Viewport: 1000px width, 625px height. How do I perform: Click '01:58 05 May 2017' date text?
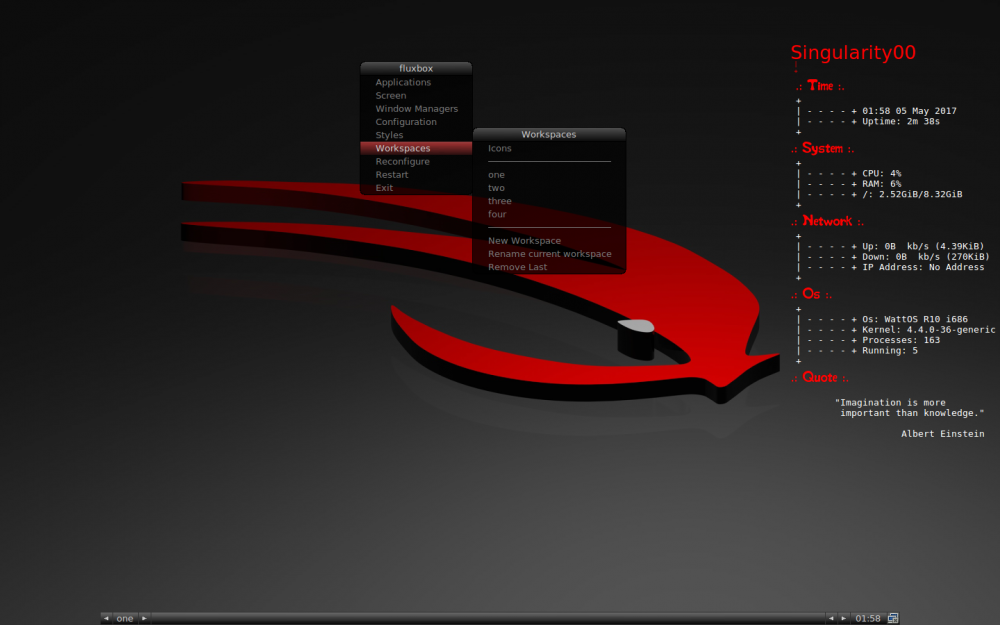[x=909, y=111]
